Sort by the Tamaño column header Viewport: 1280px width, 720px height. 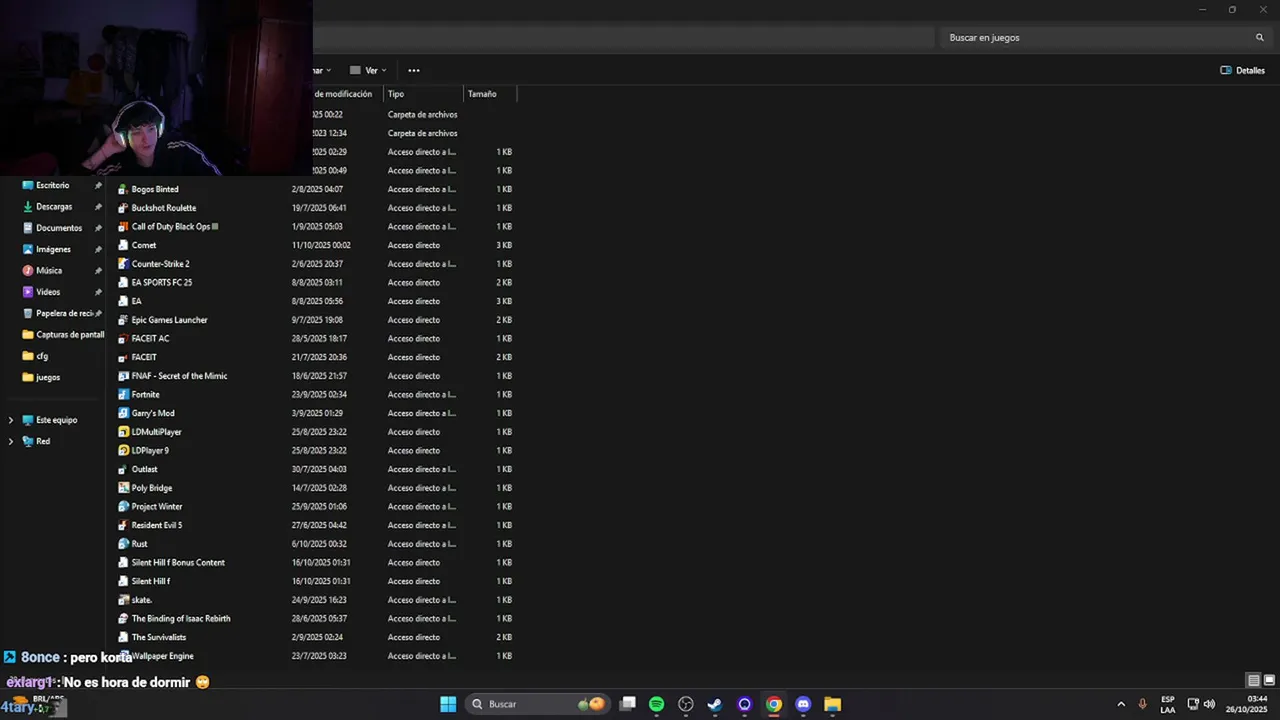coord(490,94)
